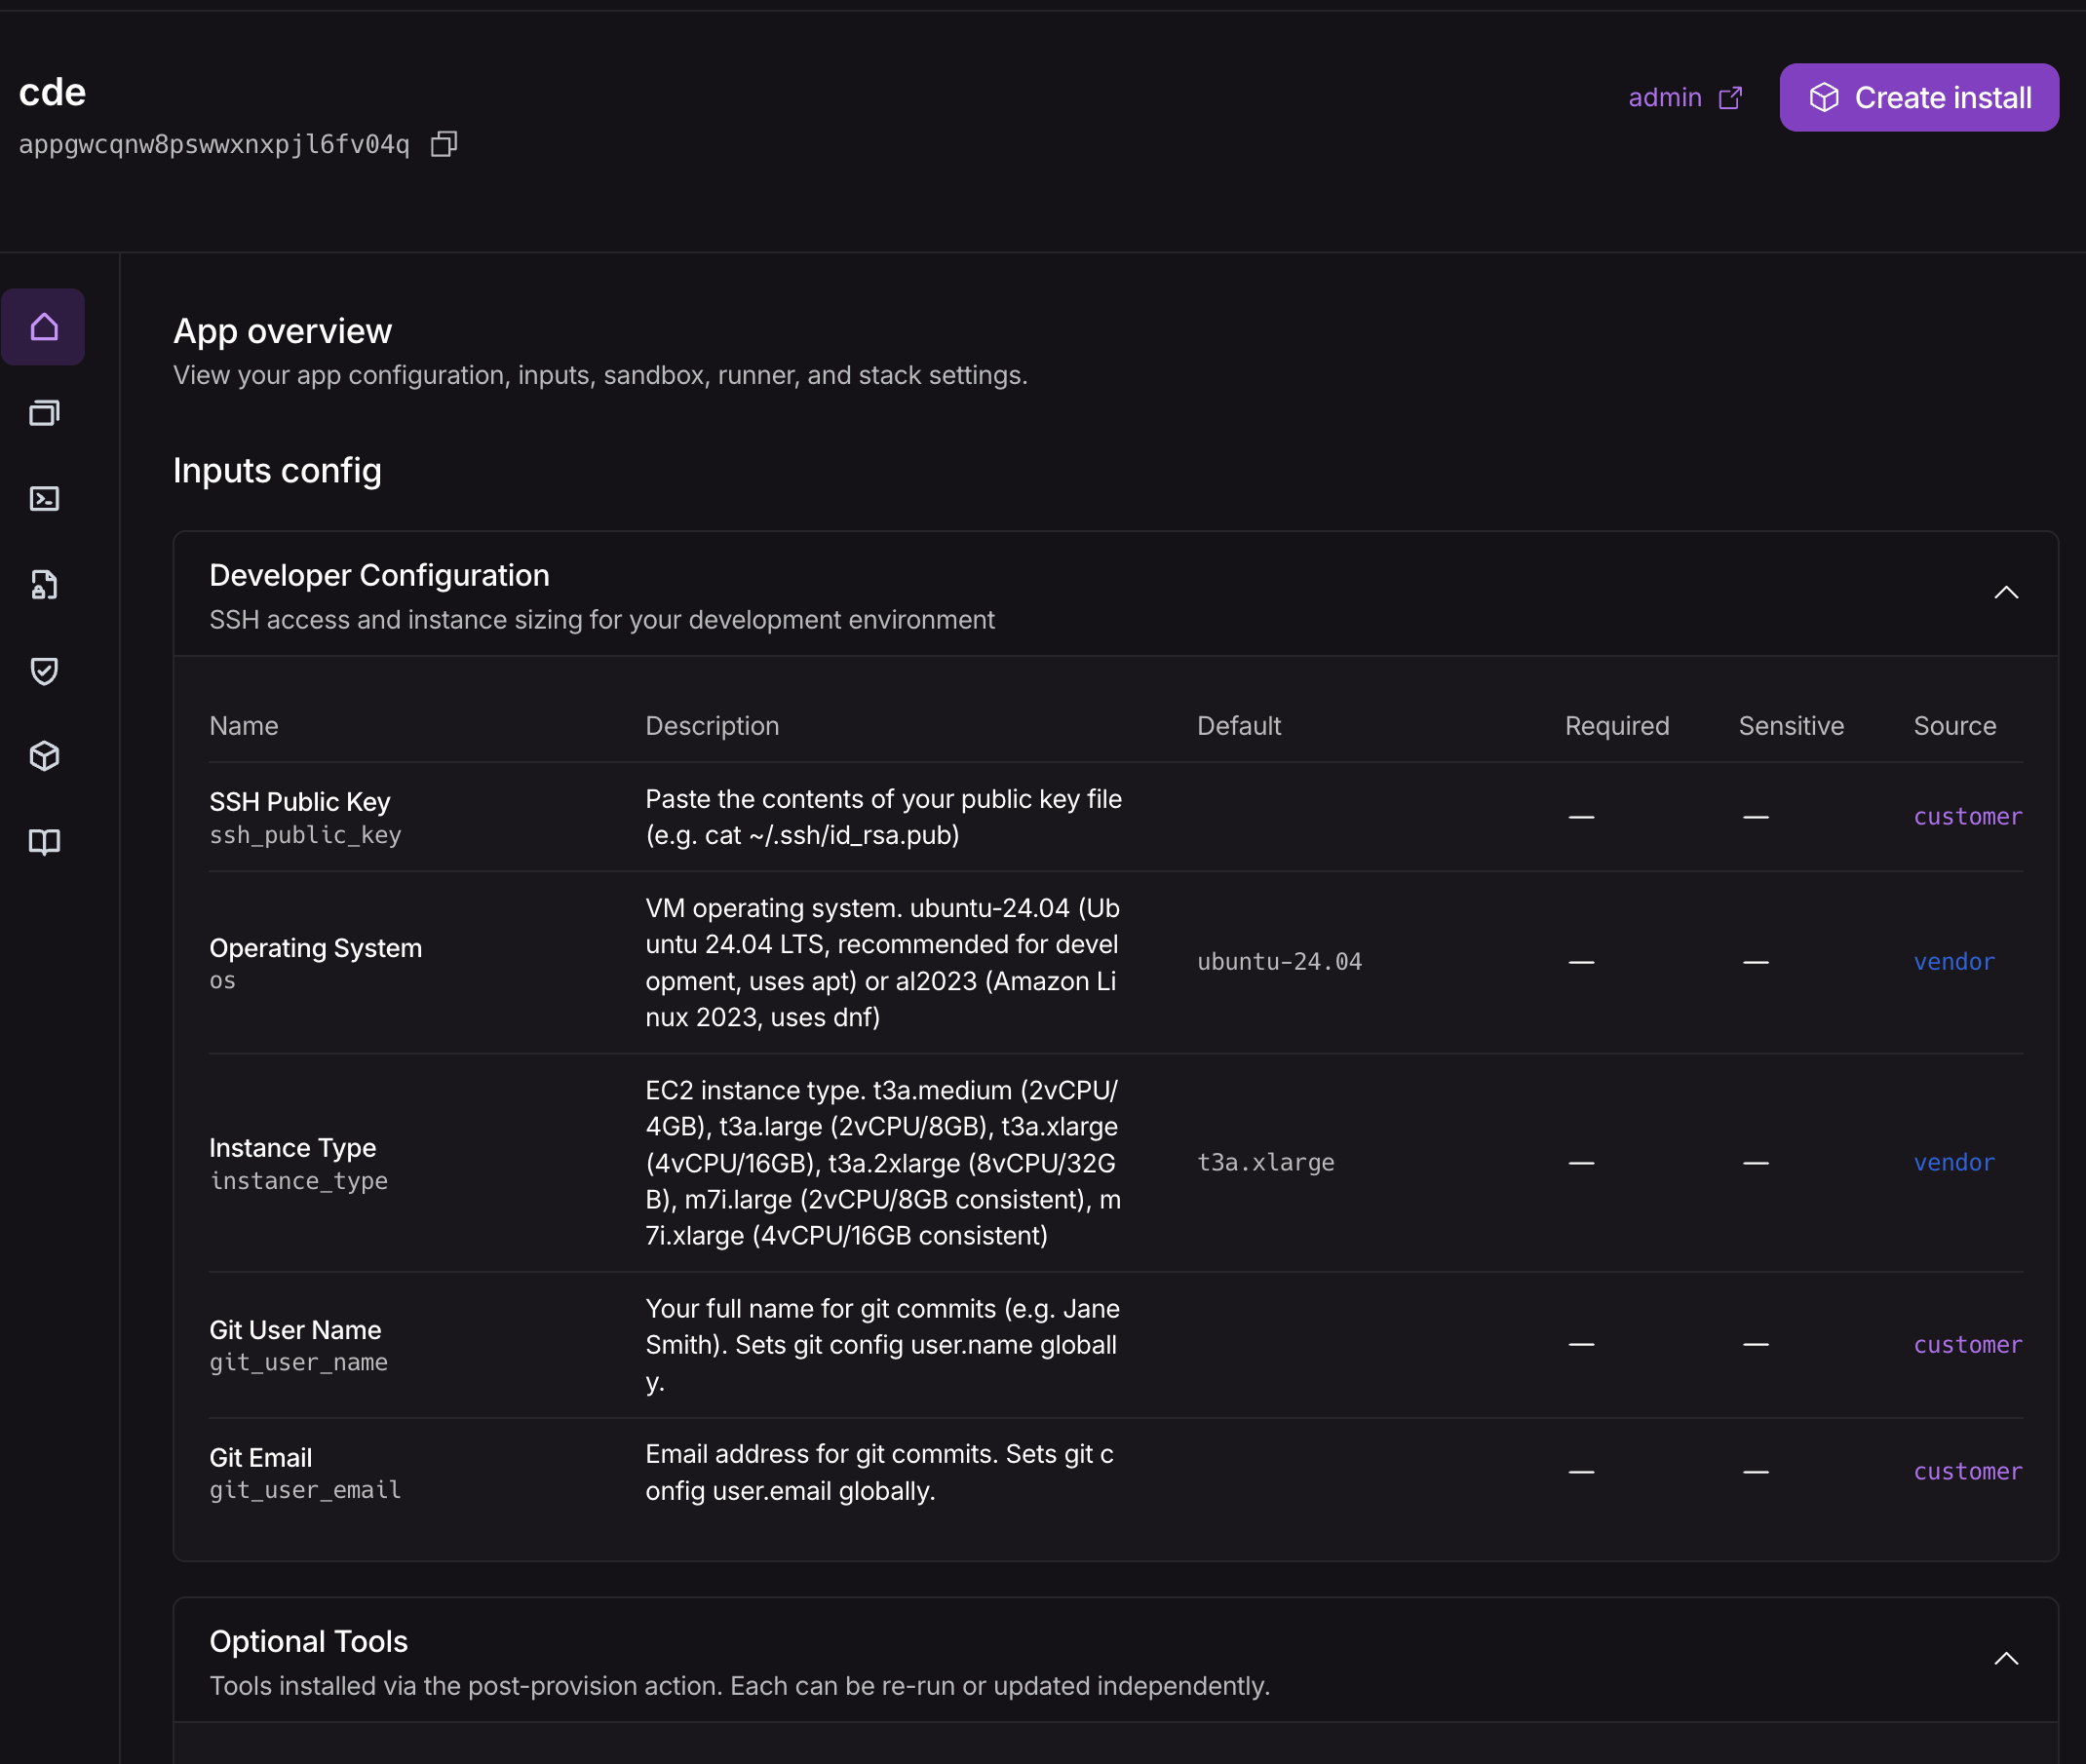Image resolution: width=2086 pixels, height=1764 pixels.
Task: Open the open-book docs sidebar icon
Action: point(44,842)
